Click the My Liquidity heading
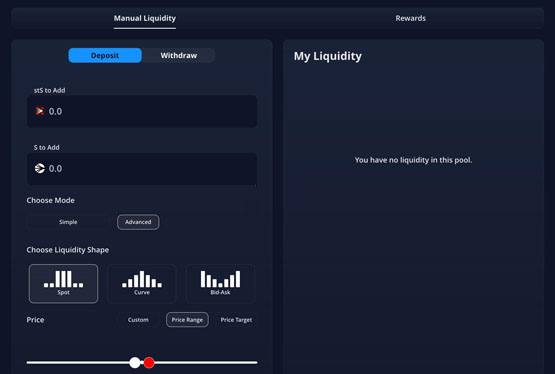Image resolution: width=555 pixels, height=374 pixels. pyautogui.click(x=328, y=56)
